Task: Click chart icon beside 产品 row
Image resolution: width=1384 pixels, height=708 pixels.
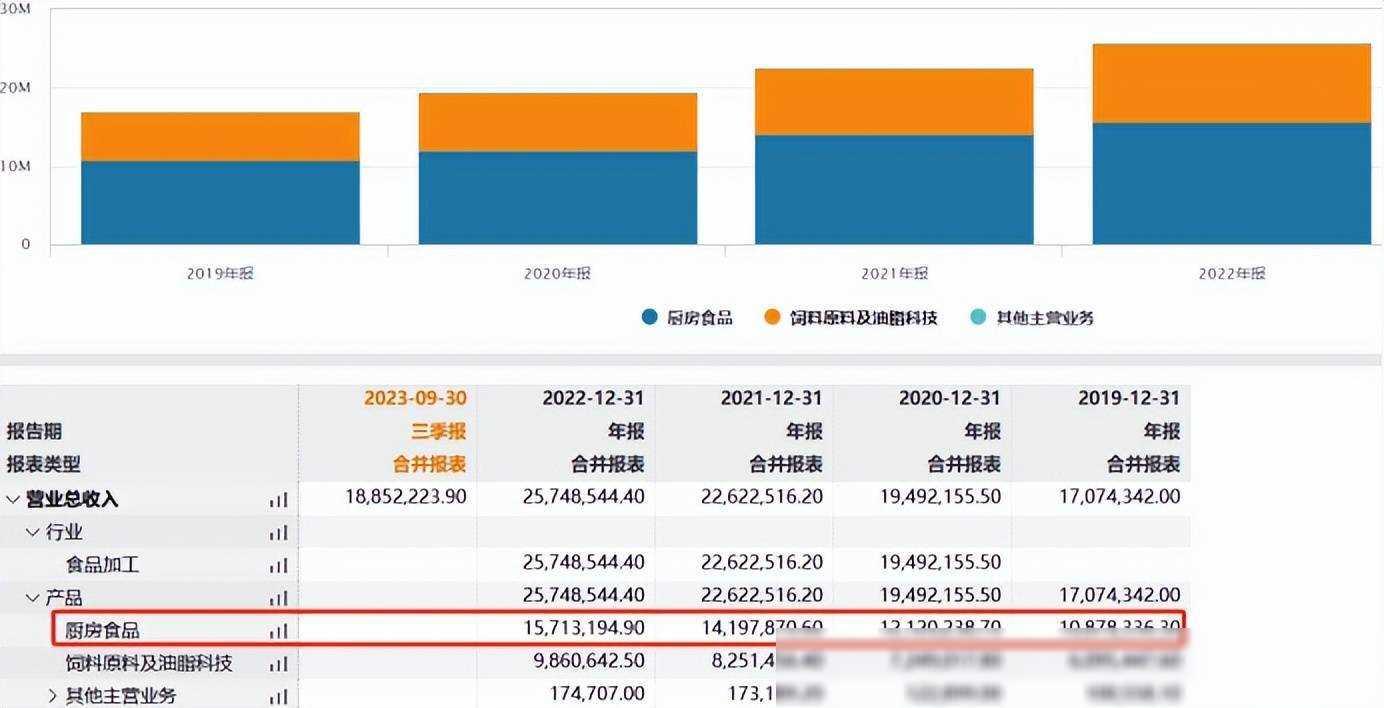Action: tap(278, 599)
